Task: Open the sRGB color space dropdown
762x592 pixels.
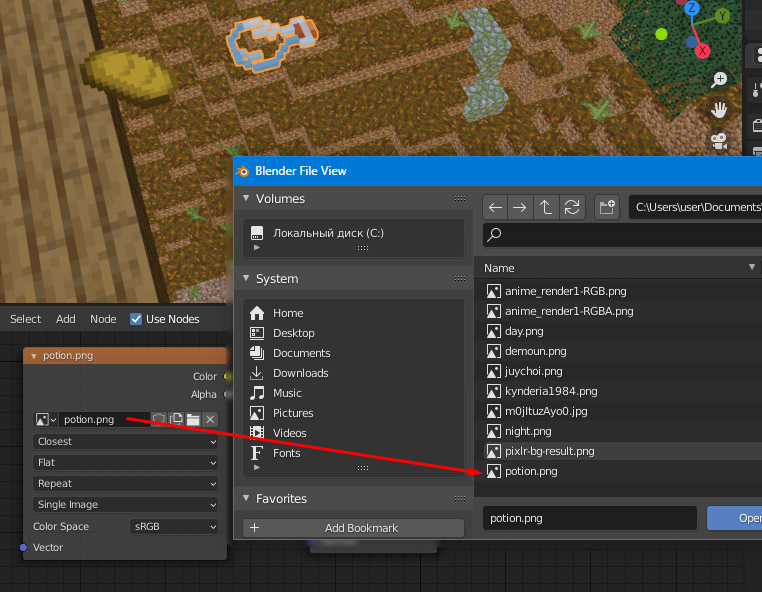Action: click(174, 526)
